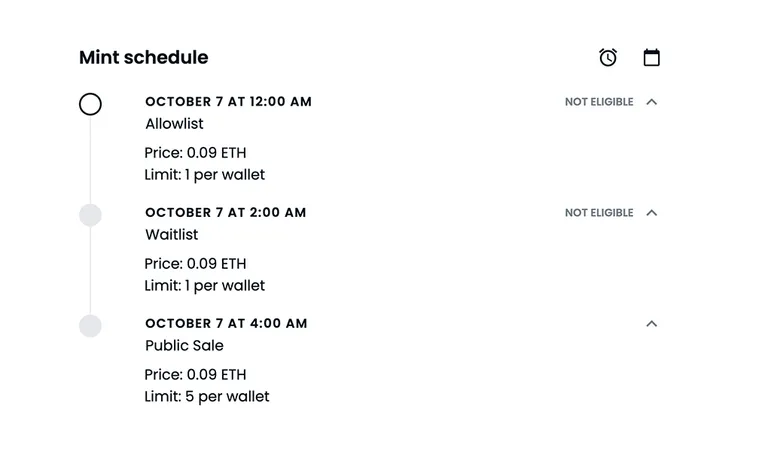Click the Waitlist stage name
The image size is (768, 452).
coord(171,235)
